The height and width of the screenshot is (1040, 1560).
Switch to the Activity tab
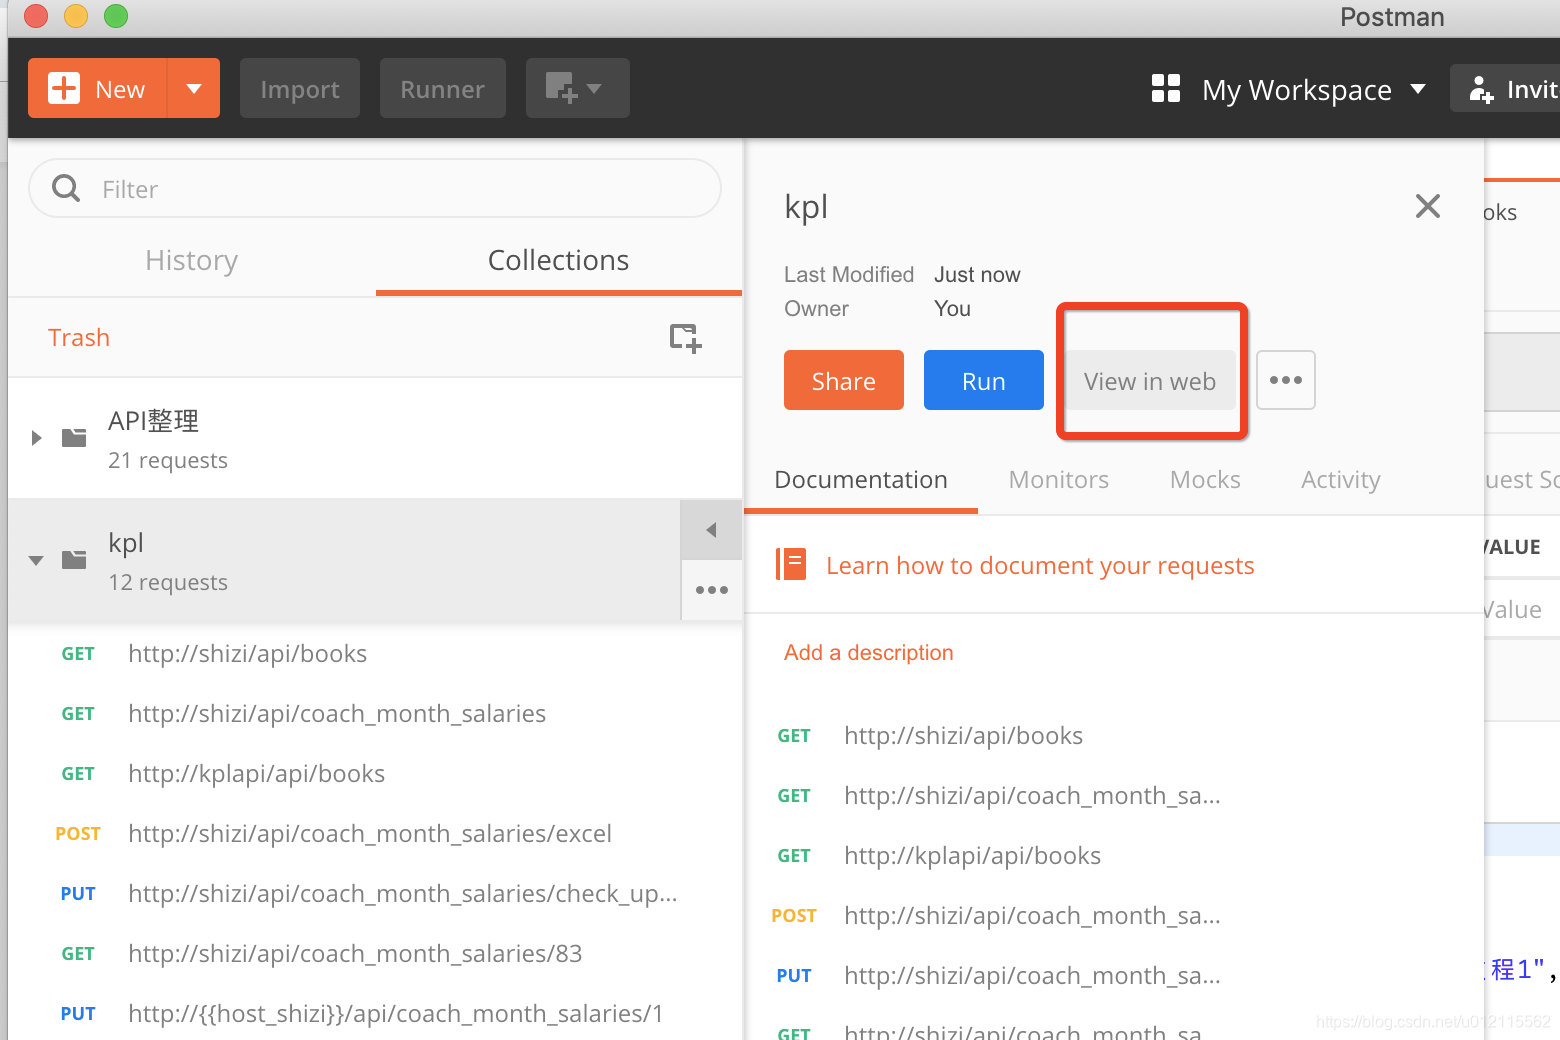coord(1341,480)
